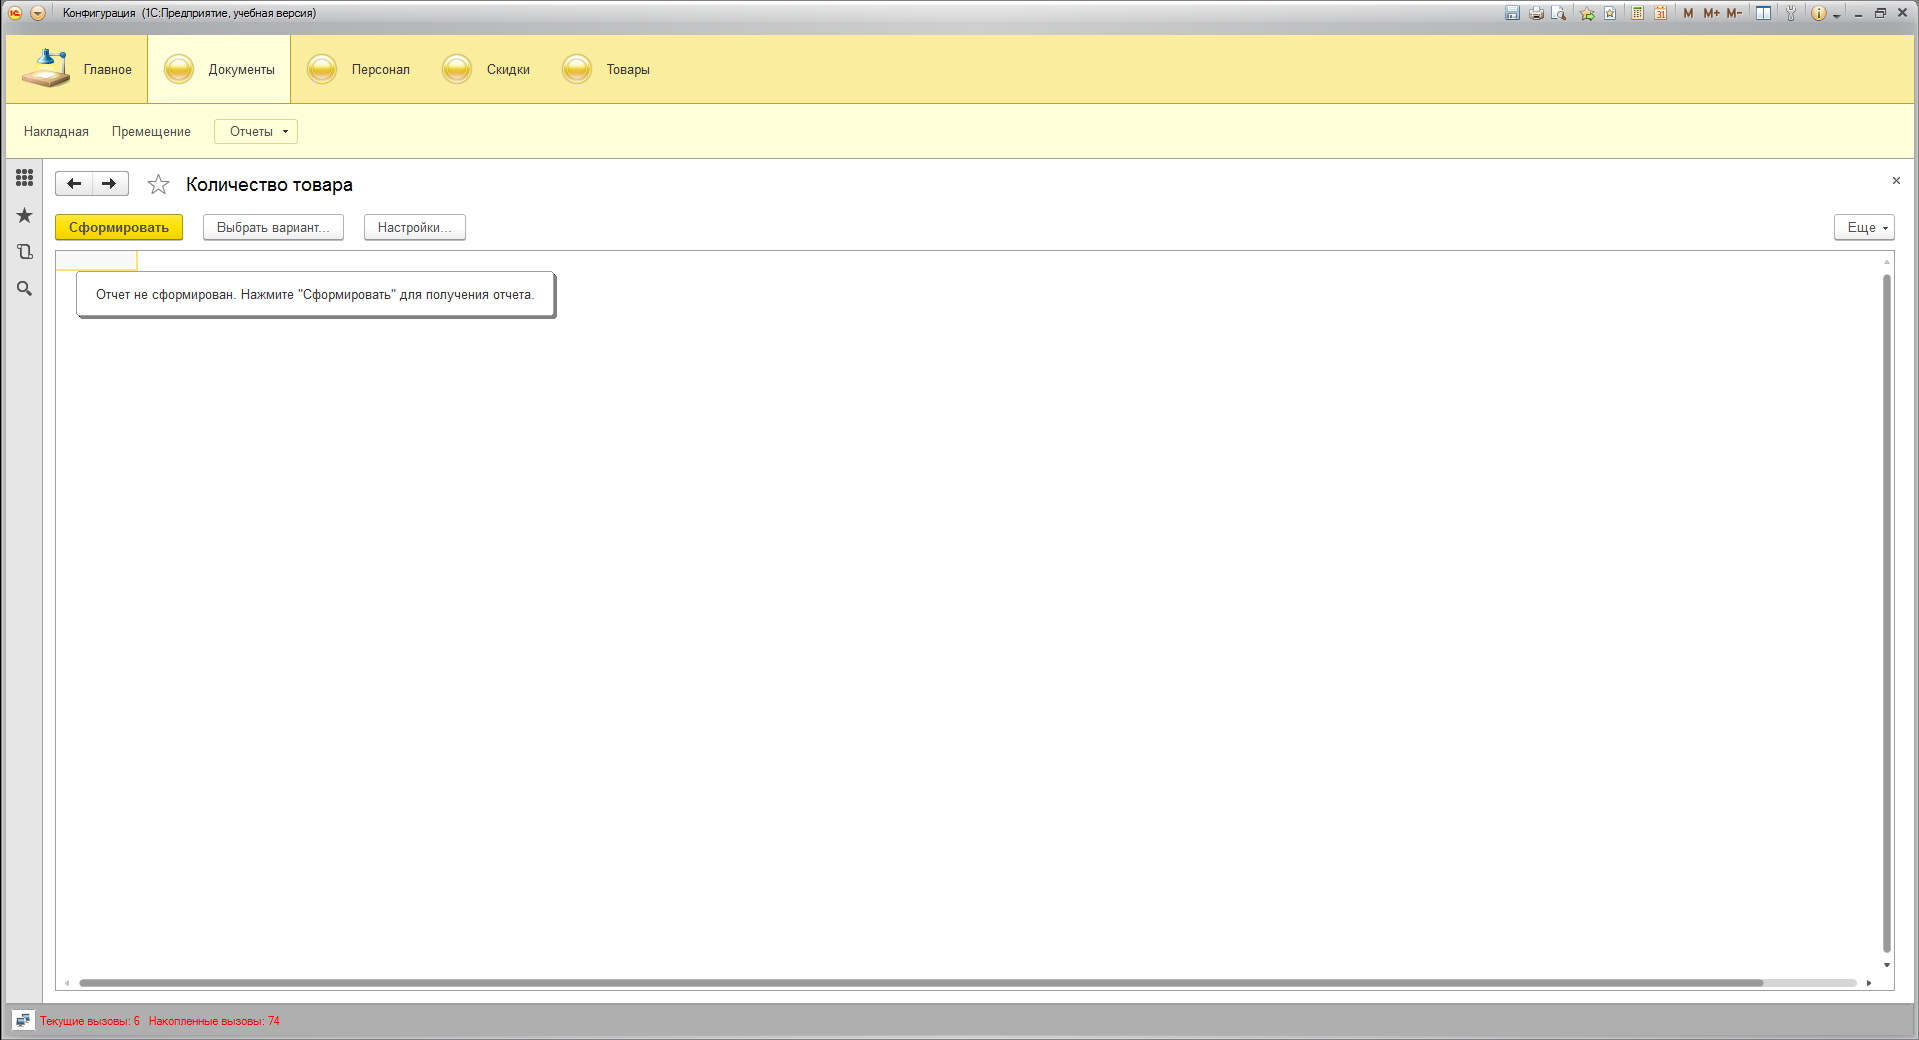Add report to favorites with star toggle
The height and width of the screenshot is (1040, 1919).
(x=158, y=185)
